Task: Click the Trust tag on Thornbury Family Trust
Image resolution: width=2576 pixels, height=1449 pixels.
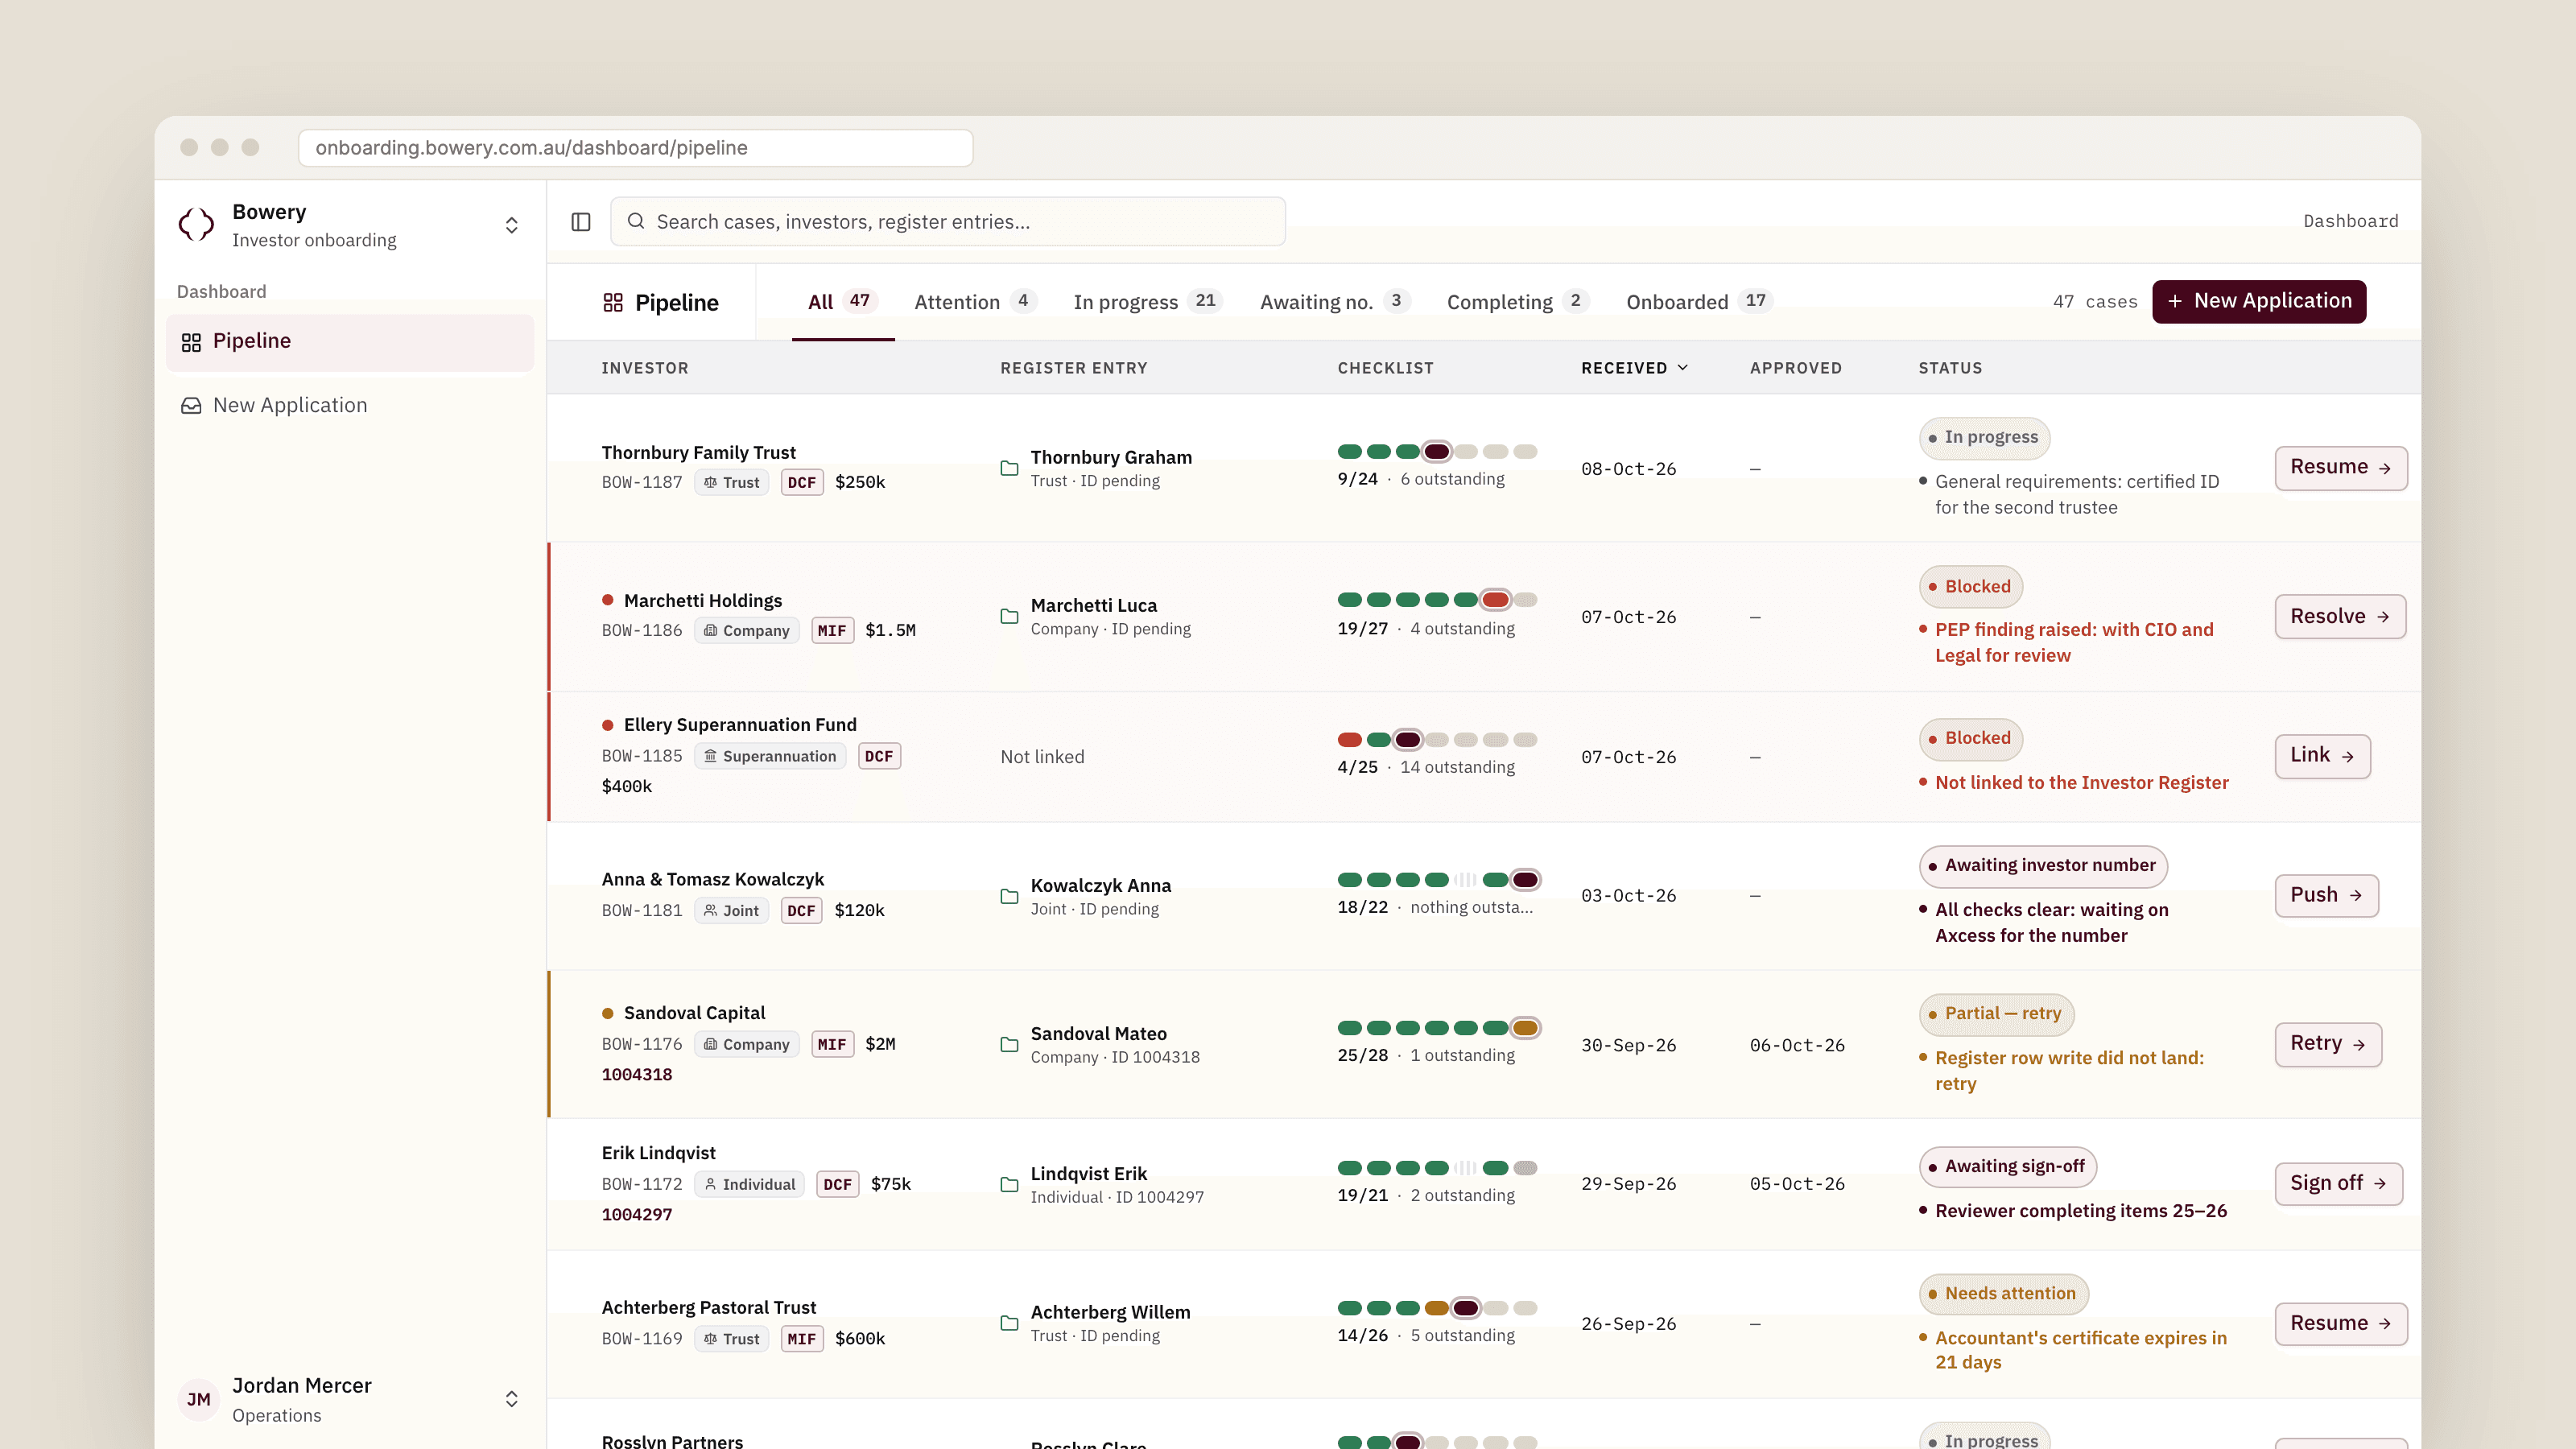Action: coord(732,482)
